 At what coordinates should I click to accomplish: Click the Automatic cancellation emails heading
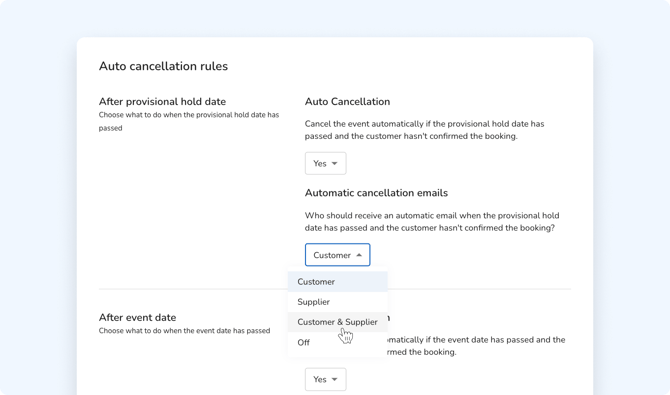[376, 193]
